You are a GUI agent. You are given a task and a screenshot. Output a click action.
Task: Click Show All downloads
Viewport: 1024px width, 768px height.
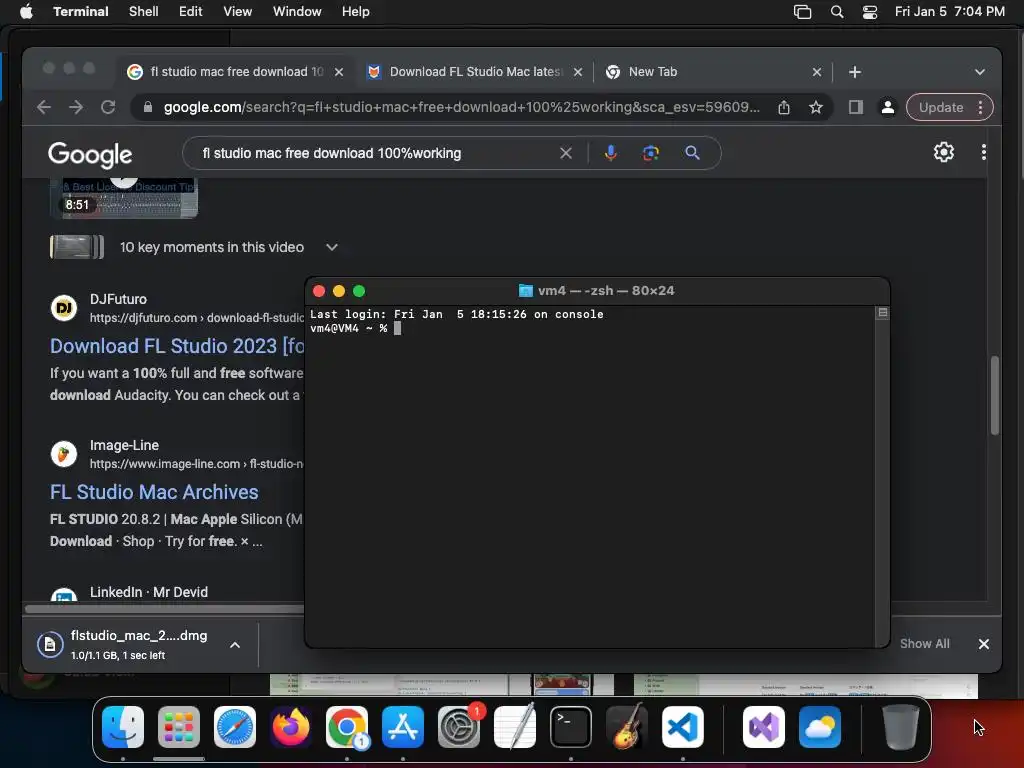click(x=925, y=644)
